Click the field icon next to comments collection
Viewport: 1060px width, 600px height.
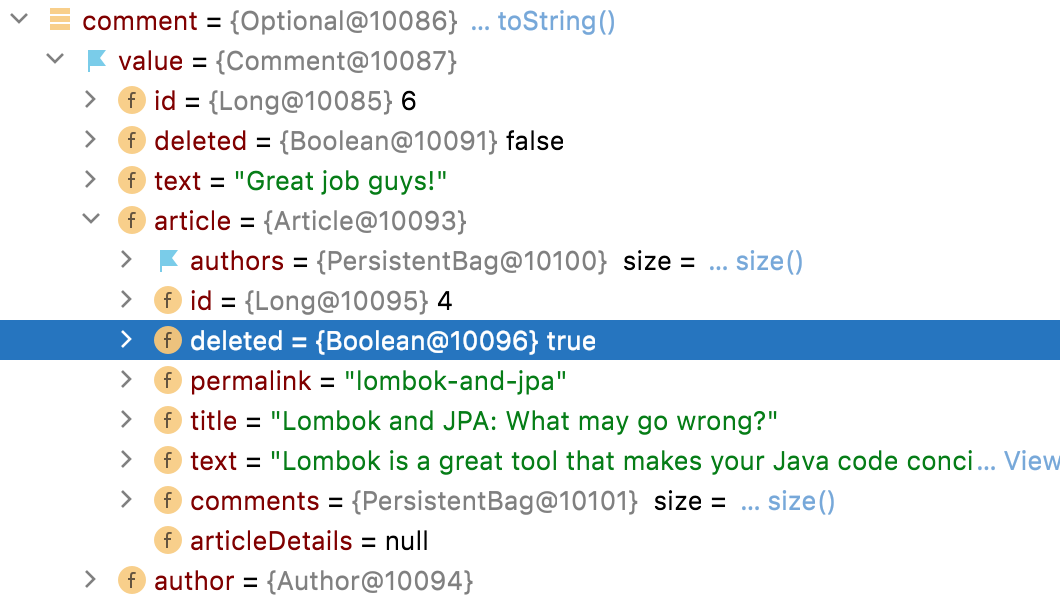168,500
